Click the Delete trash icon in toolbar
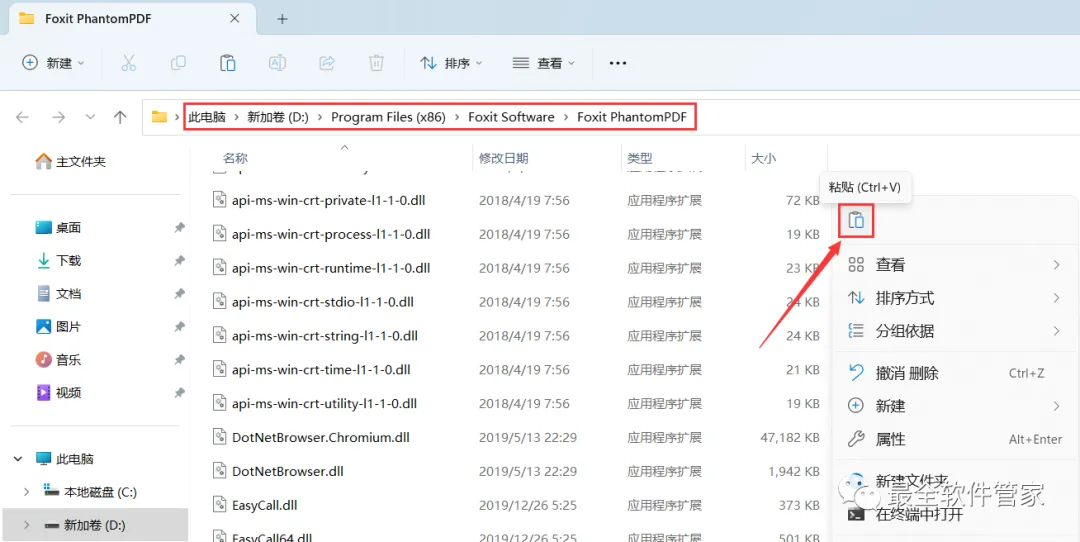The height and width of the screenshot is (542, 1080). click(x=376, y=63)
